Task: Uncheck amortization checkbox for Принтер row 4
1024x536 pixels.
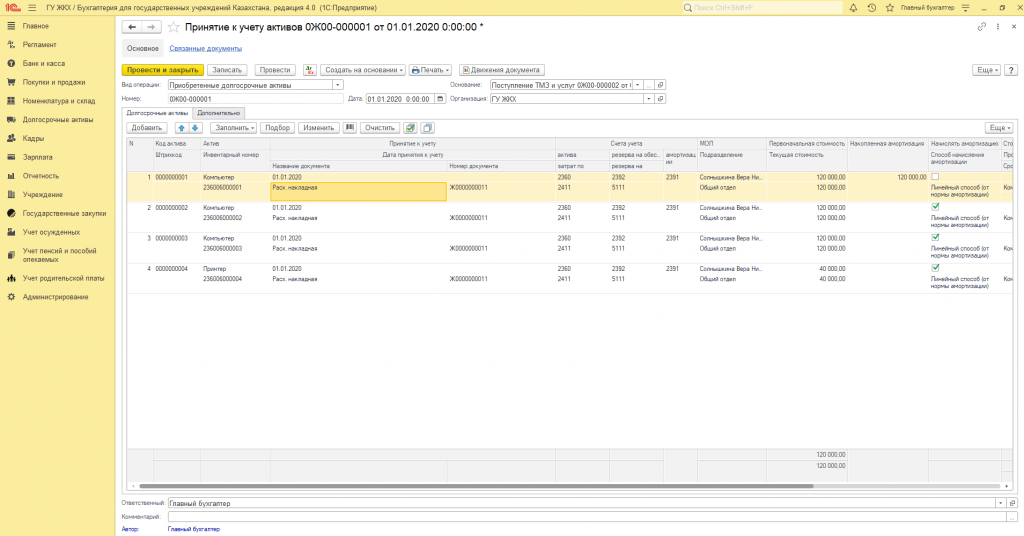Action: 935,268
